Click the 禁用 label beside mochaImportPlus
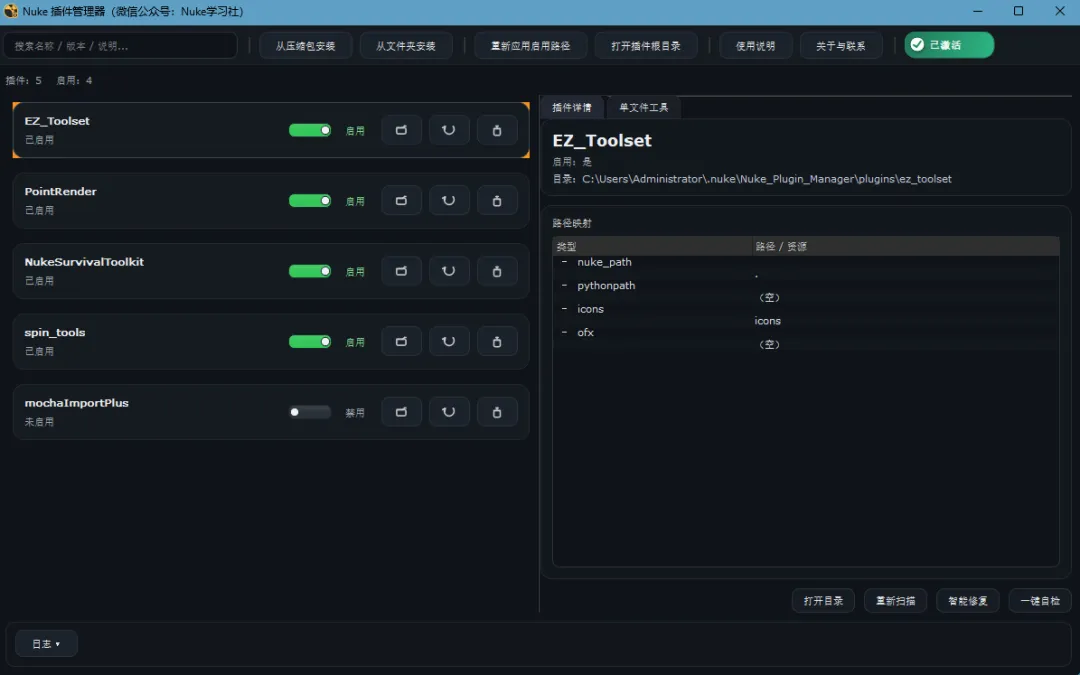The height and width of the screenshot is (675, 1080). click(x=355, y=413)
